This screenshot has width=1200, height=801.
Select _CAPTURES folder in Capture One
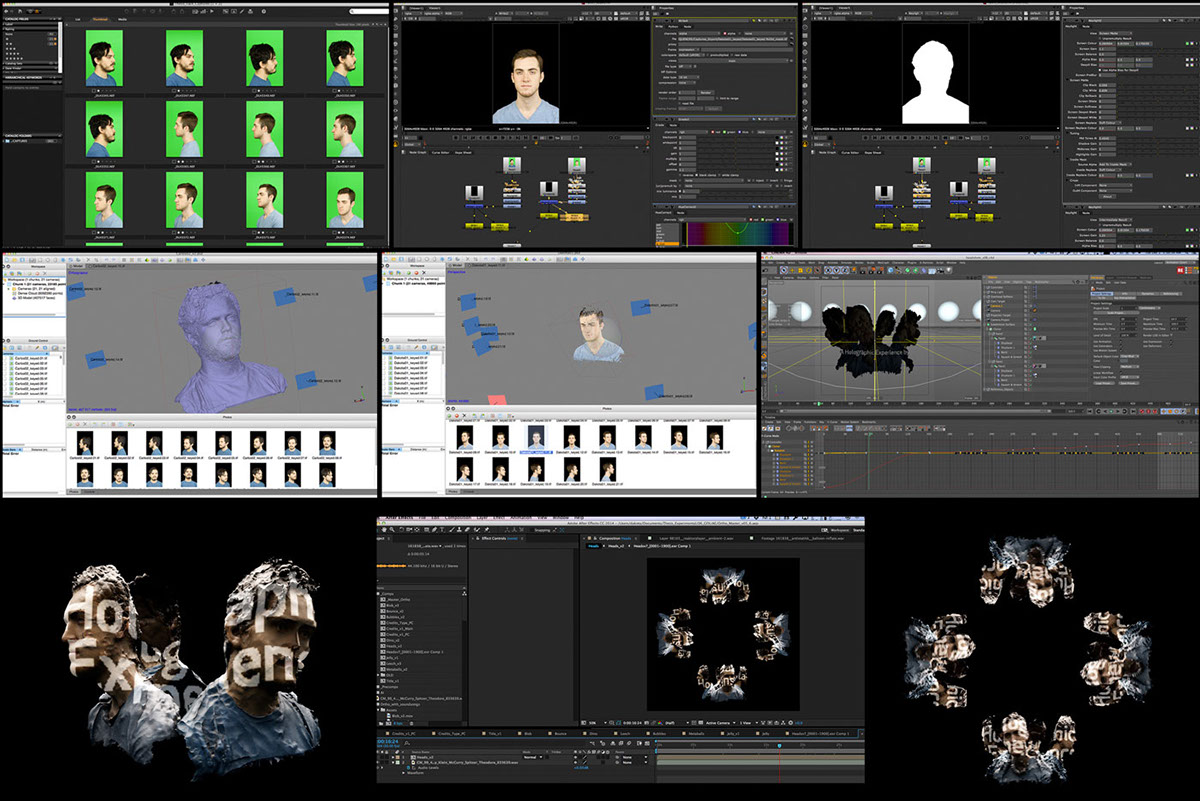click(18, 141)
